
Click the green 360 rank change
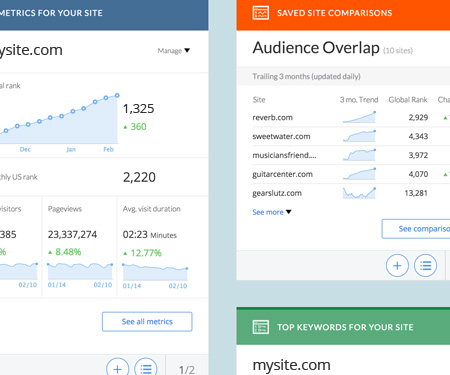coord(135,127)
